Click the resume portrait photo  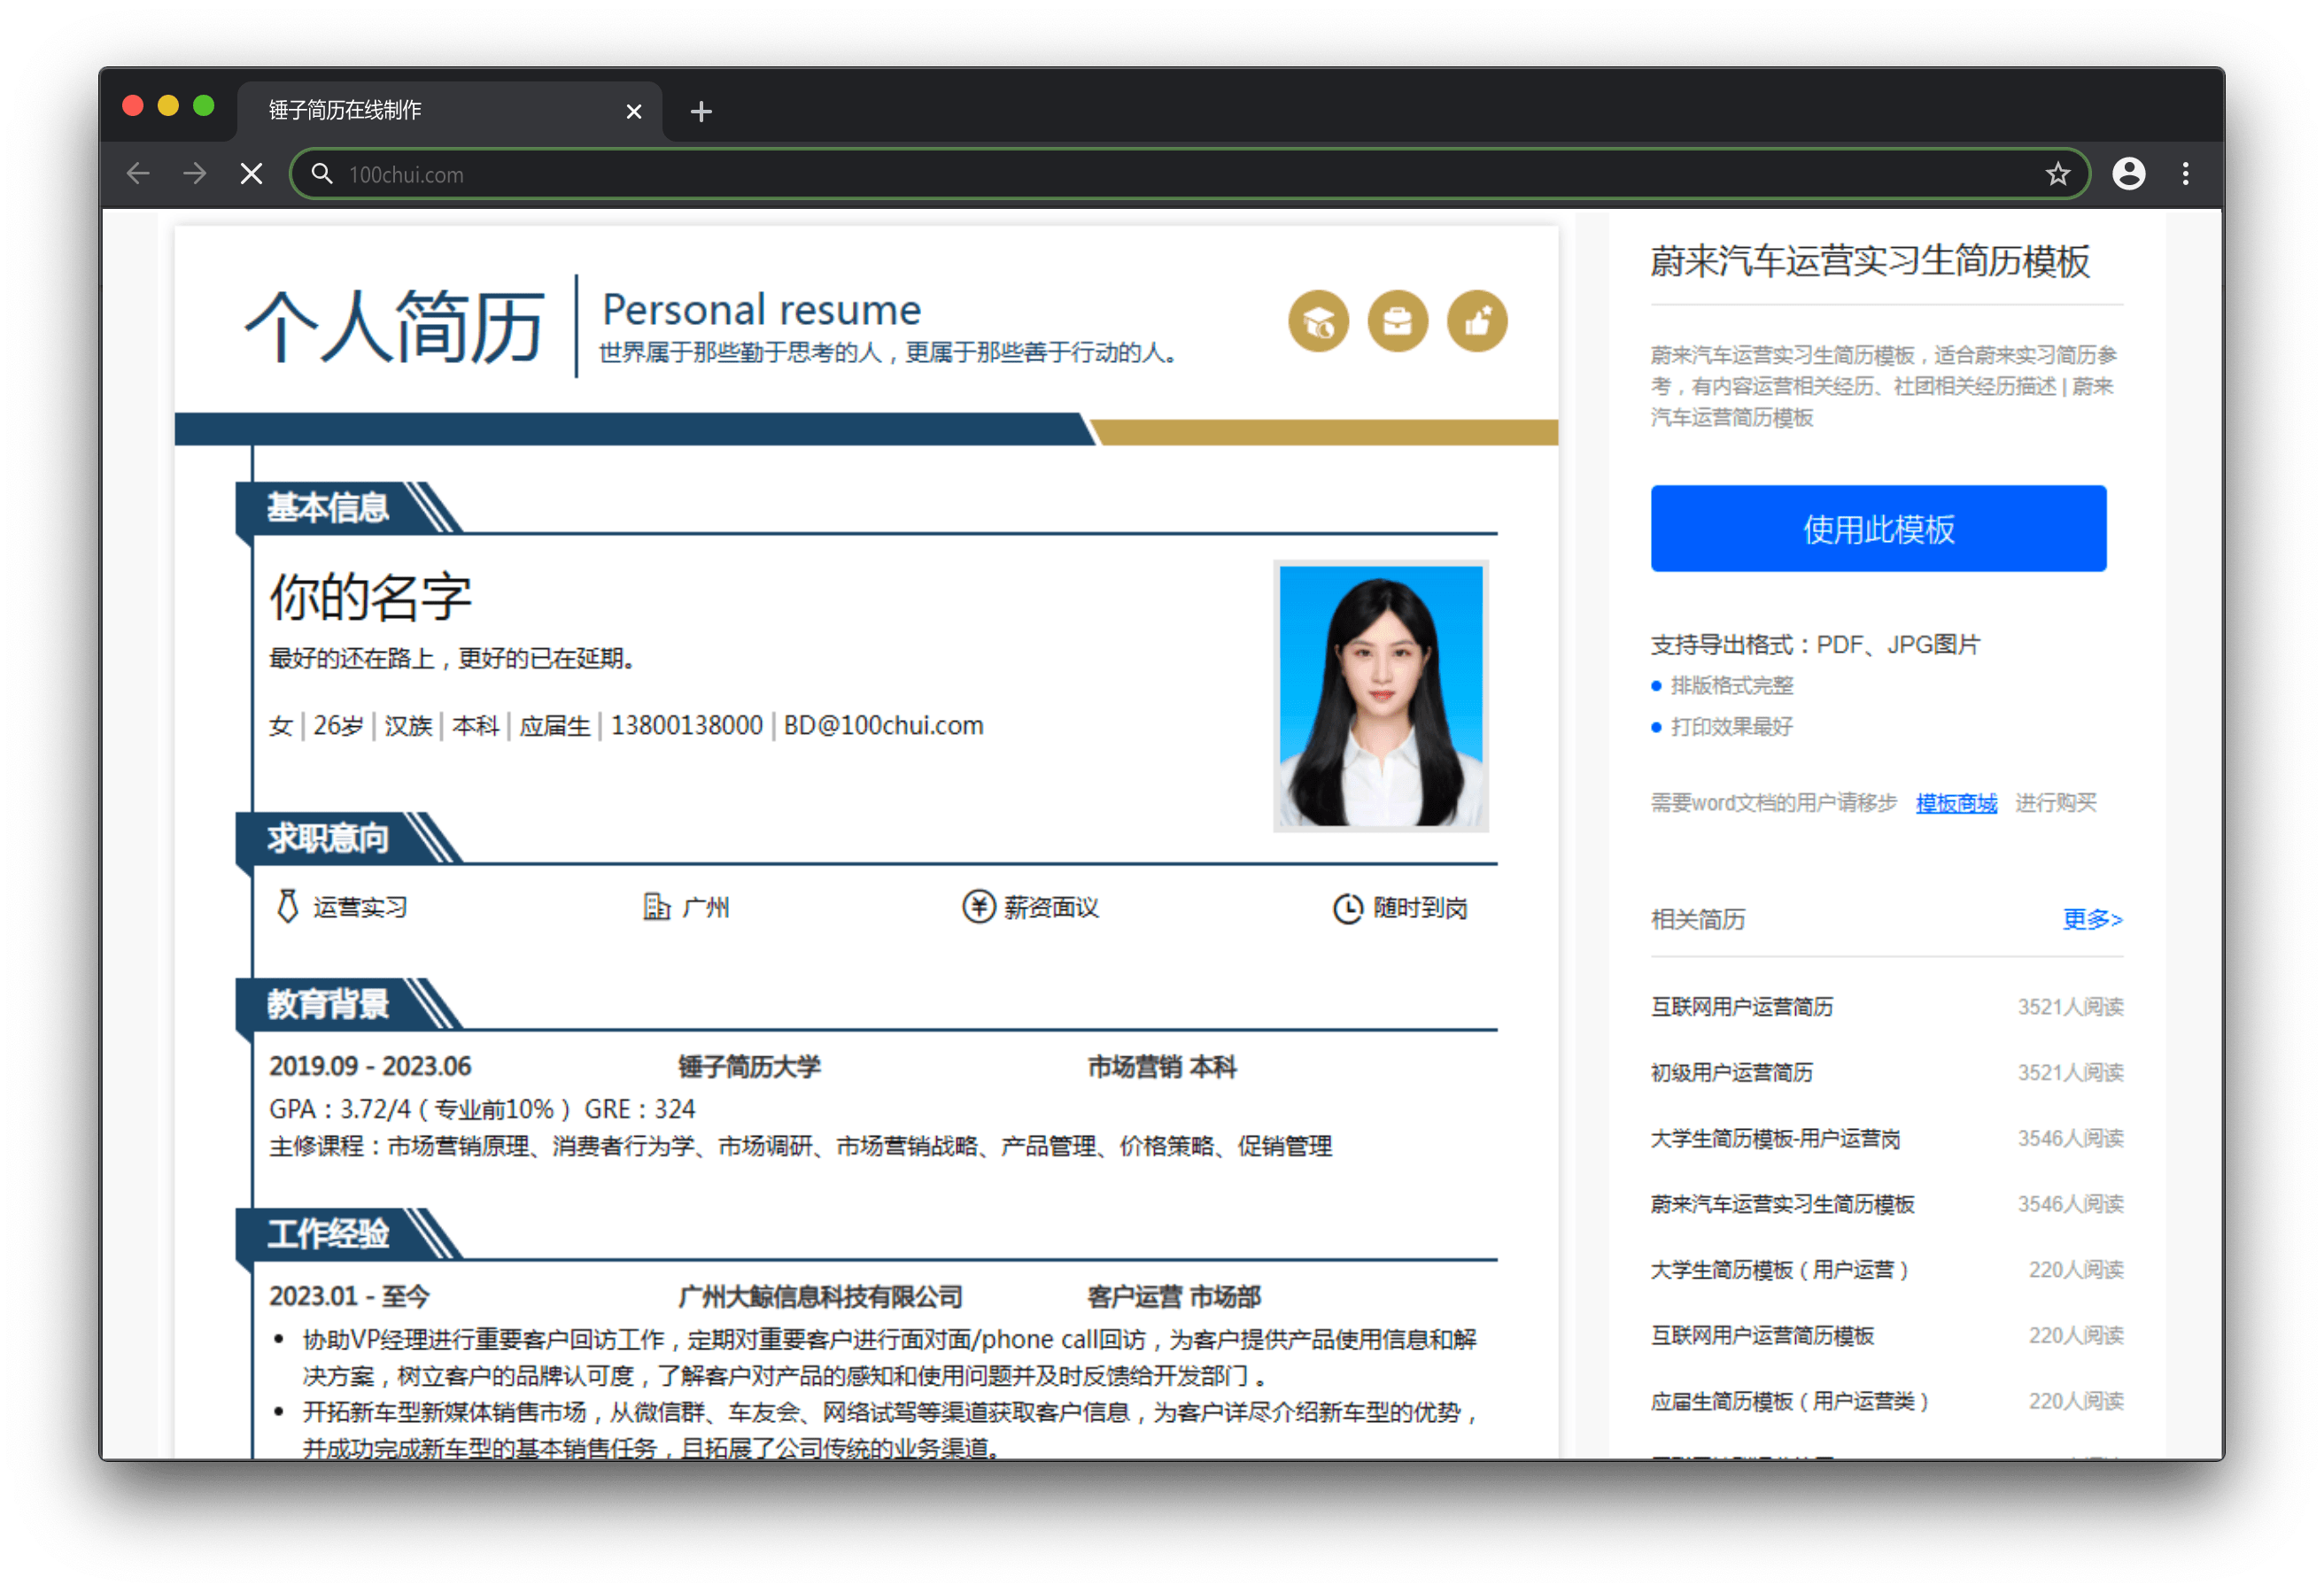pos(1380,696)
